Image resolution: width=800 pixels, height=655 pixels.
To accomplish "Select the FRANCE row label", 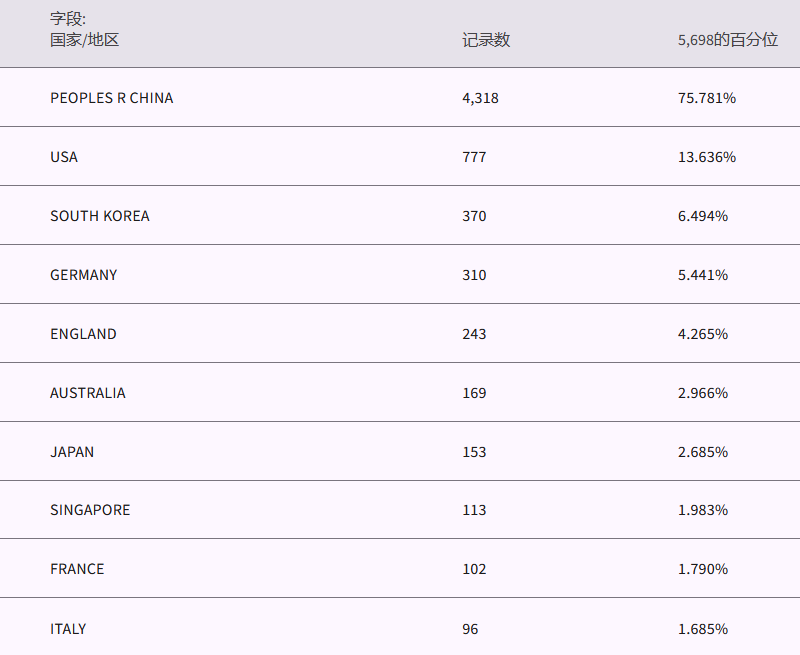I will pos(77,569).
